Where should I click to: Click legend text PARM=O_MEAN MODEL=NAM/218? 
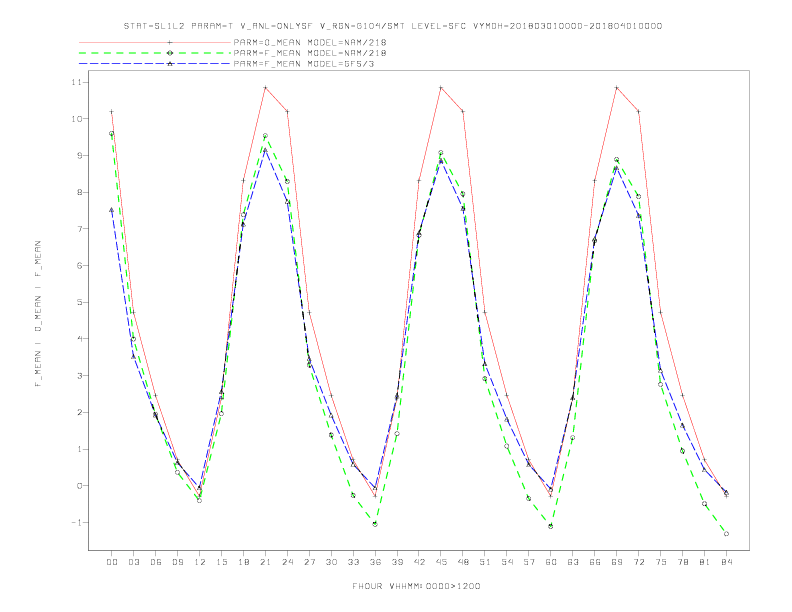click(x=310, y=42)
